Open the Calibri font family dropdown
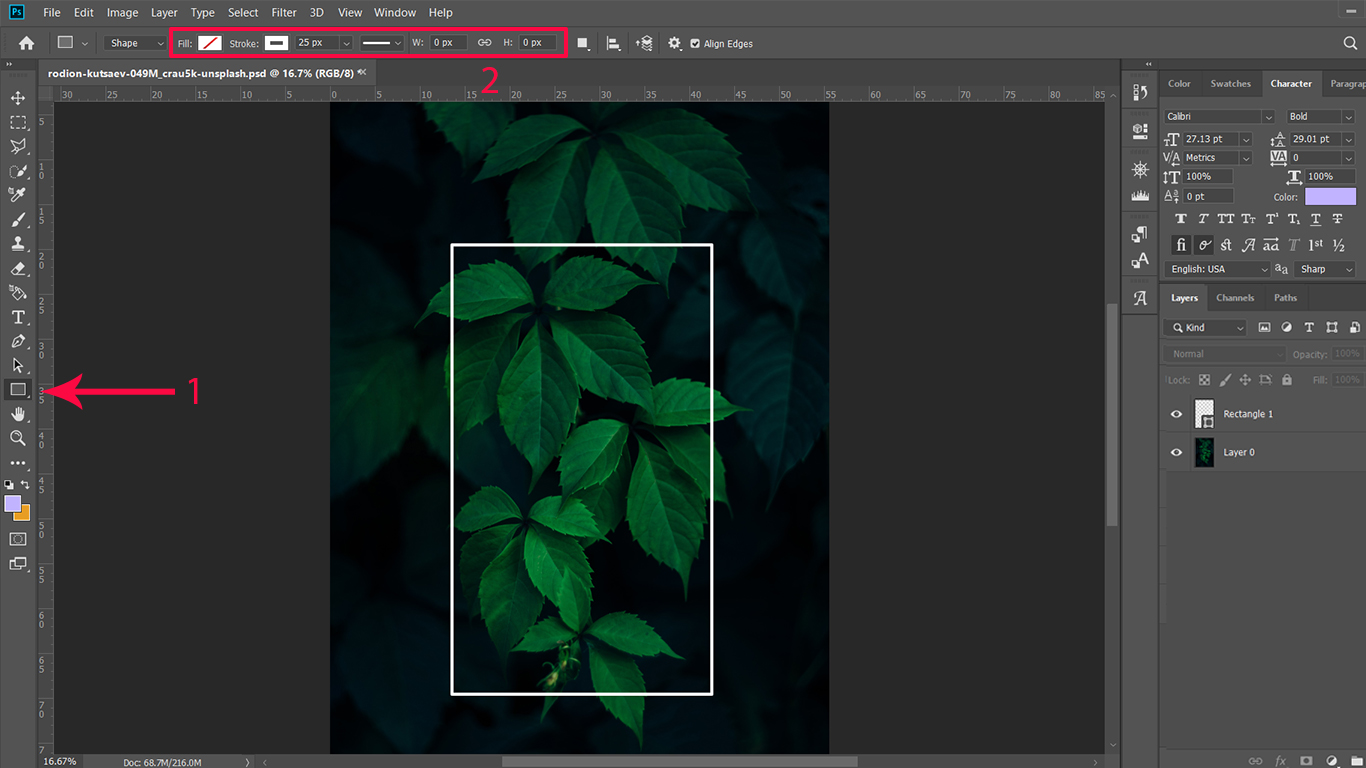 (1219, 117)
